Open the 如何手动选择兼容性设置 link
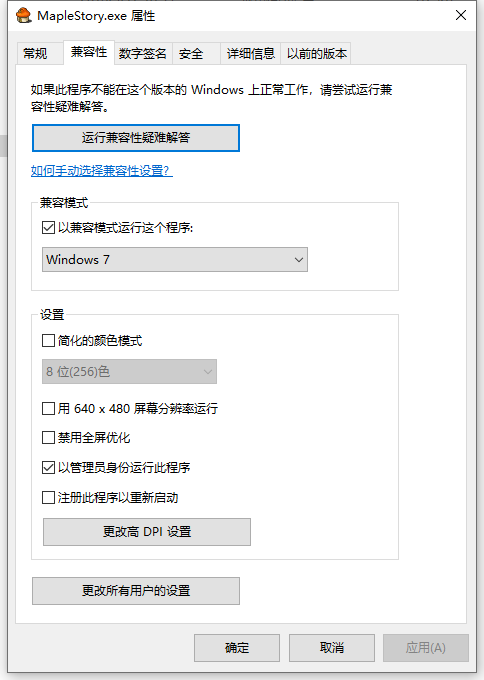This screenshot has height=680, width=484. [101, 170]
